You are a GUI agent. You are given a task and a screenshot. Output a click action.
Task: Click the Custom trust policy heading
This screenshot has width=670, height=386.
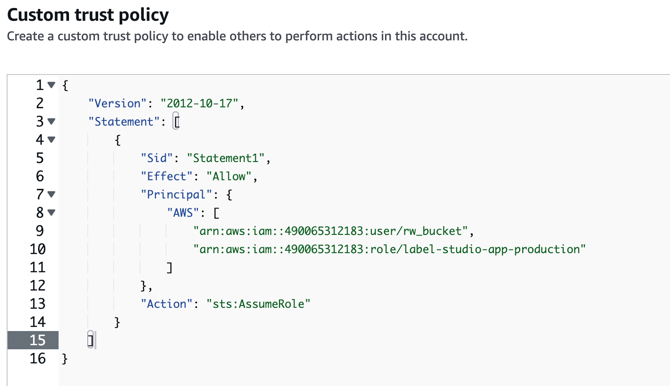pyautogui.click(x=88, y=15)
